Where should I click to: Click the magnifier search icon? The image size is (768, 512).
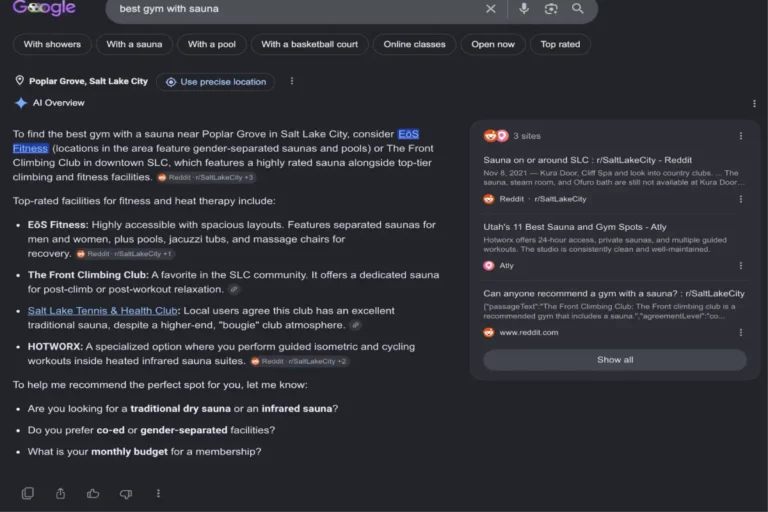(x=577, y=9)
